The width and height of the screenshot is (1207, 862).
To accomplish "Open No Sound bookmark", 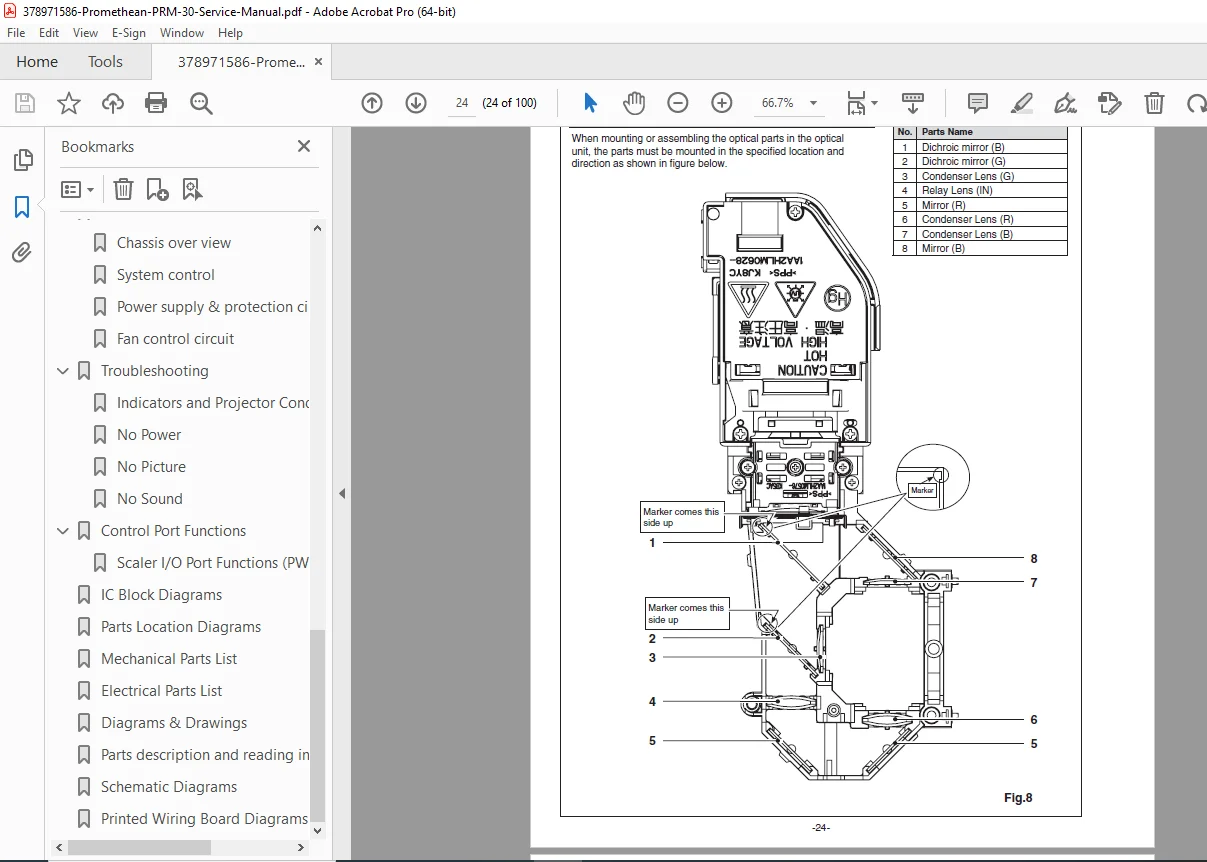I will [x=150, y=499].
